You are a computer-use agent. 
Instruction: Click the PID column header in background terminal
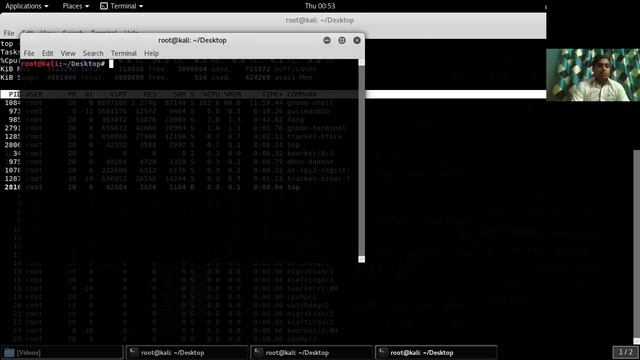click(x=14, y=94)
